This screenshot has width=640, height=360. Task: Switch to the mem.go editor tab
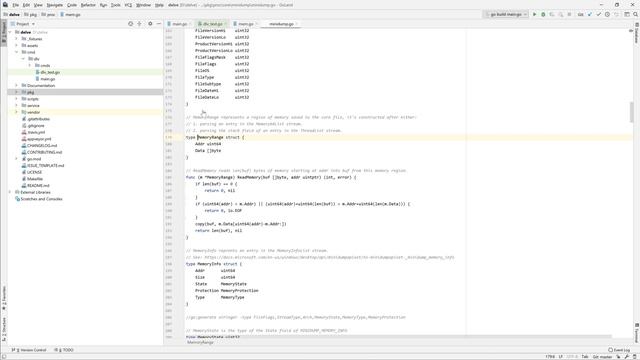click(x=246, y=24)
